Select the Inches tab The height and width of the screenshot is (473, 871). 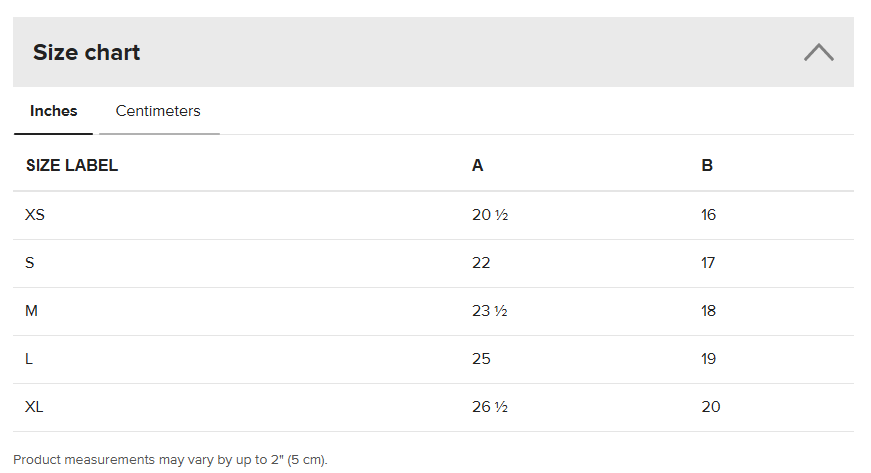54,111
